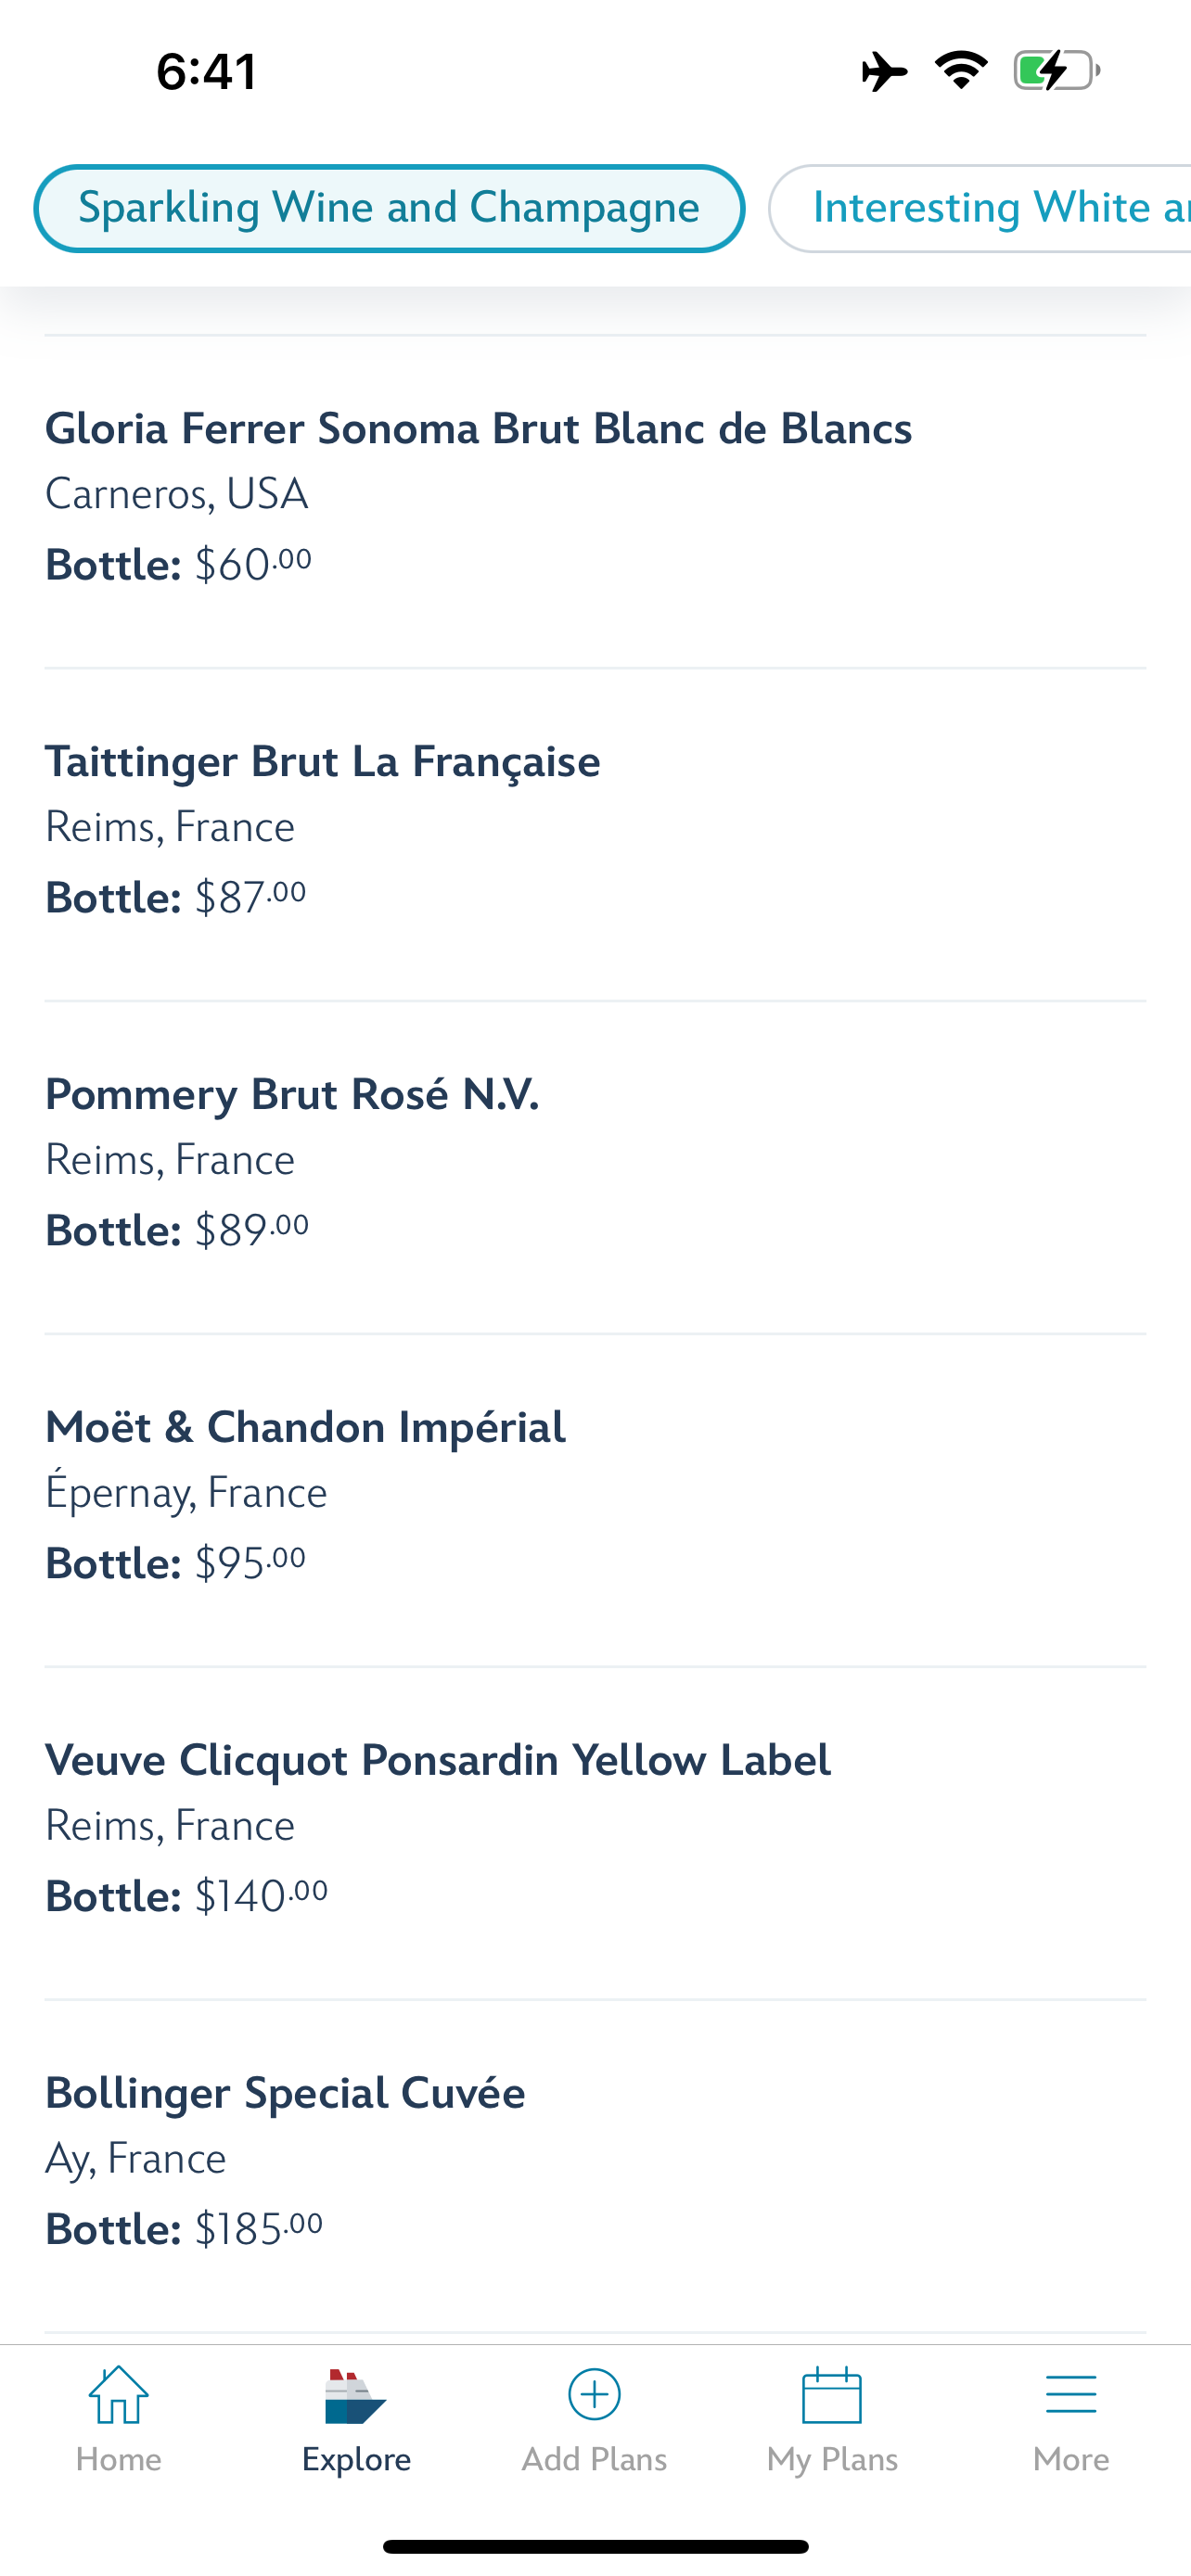Tap the Wi-Fi status icon
Viewport: 1191px width, 2576px height.
pyautogui.click(x=961, y=70)
